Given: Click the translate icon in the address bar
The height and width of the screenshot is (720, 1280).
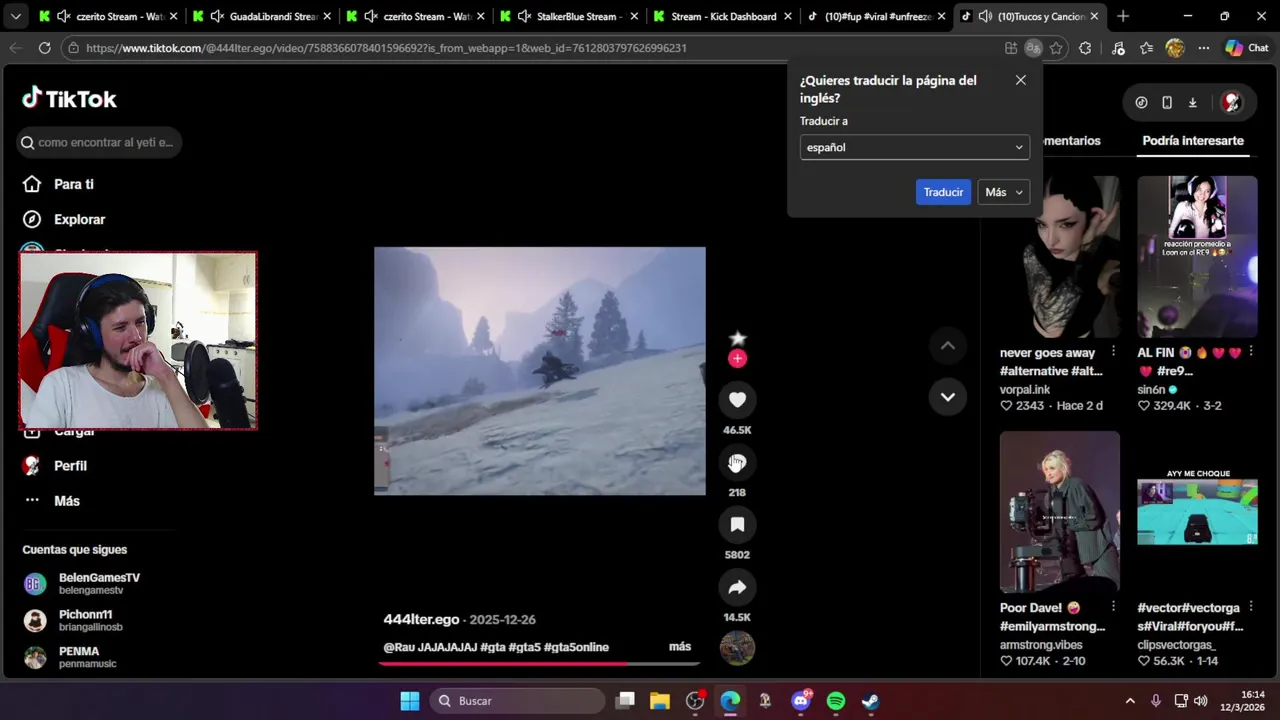Looking at the screenshot, I should (x=1033, y=48).
